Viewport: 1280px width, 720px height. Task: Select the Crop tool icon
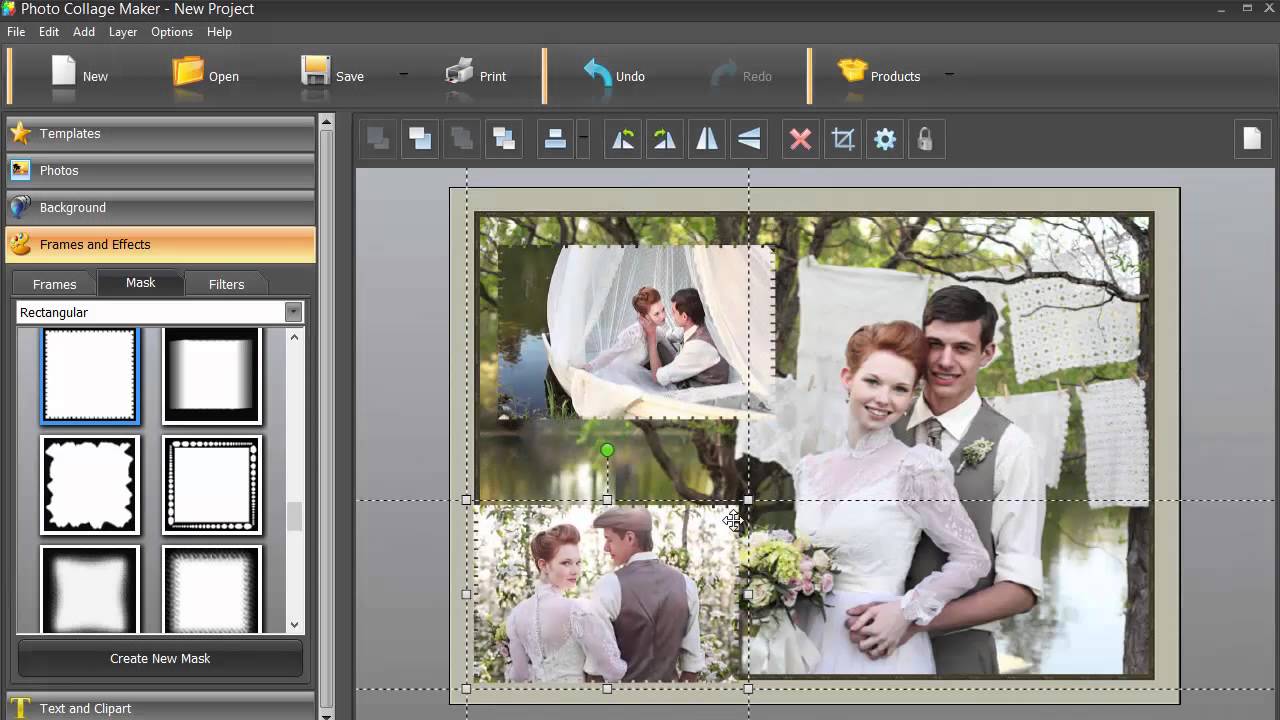(843, 139)
